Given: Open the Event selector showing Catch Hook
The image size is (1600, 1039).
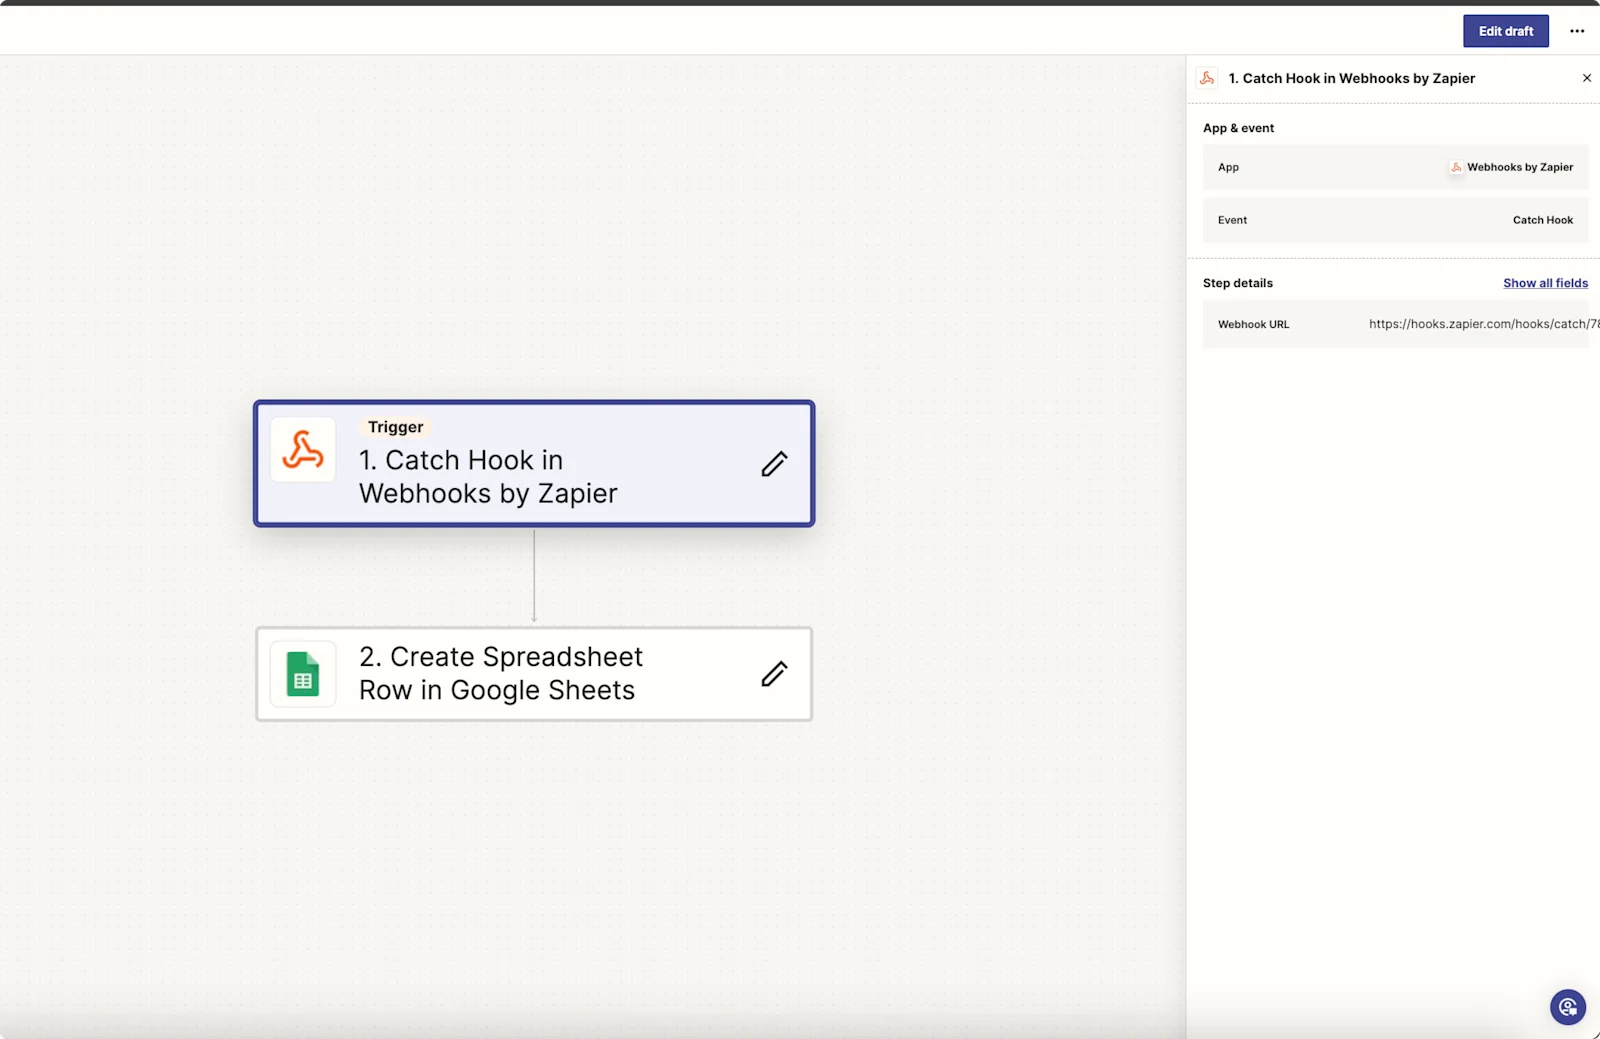Looking at the screenshot, I should (x=1395, y=220).
